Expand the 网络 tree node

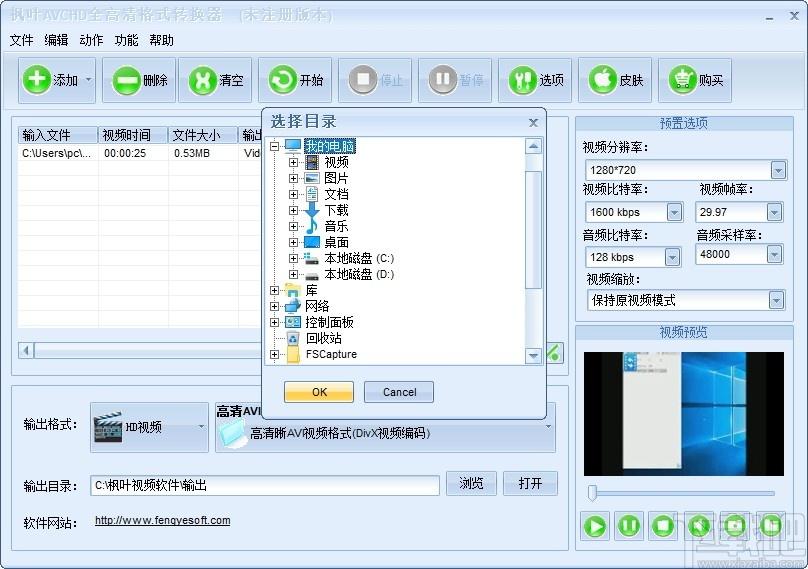(274, 306)
